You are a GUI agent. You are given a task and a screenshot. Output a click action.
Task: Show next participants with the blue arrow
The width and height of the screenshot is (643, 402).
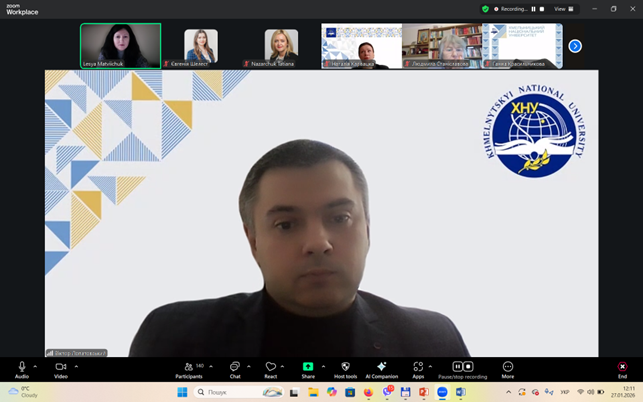pyautogui.click(x=575, y=46)
